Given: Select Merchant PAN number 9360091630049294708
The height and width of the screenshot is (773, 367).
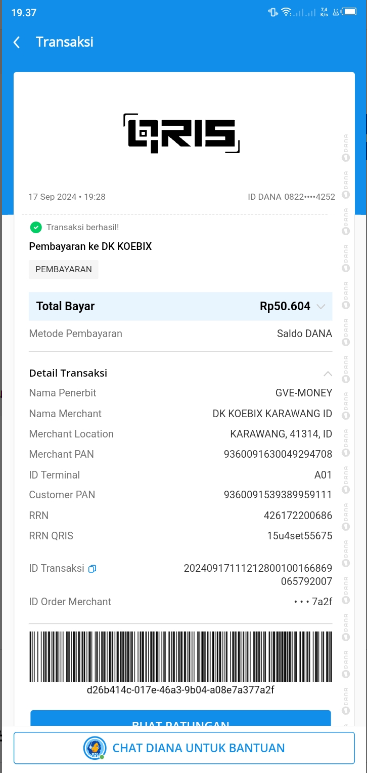Looking at the screenshot, I should tap(278, 455).
